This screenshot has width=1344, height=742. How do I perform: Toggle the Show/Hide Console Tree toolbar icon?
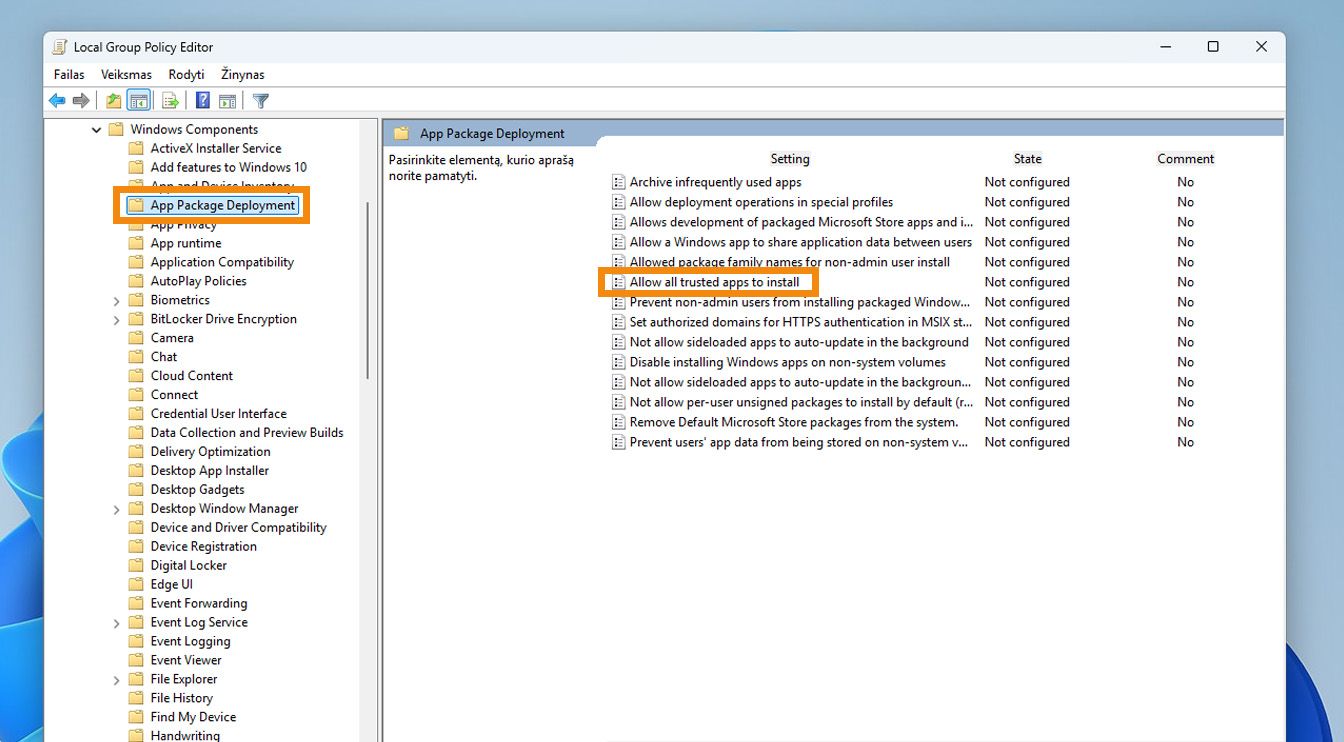139,101
